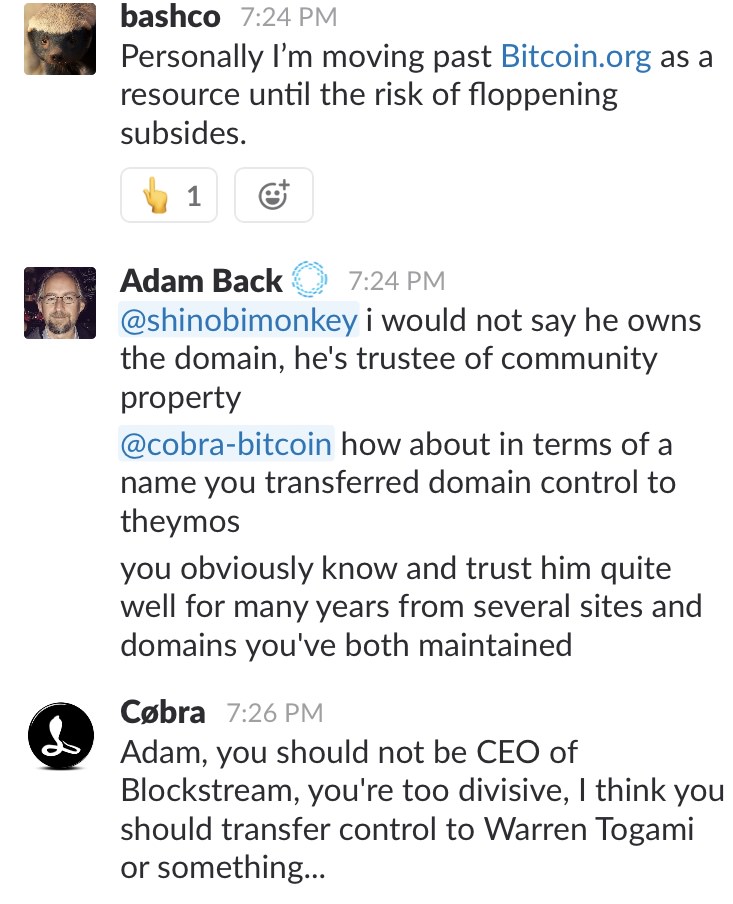The image size is (733, 904).
Task: Open the bashco username profile
Action: (170, 16)
